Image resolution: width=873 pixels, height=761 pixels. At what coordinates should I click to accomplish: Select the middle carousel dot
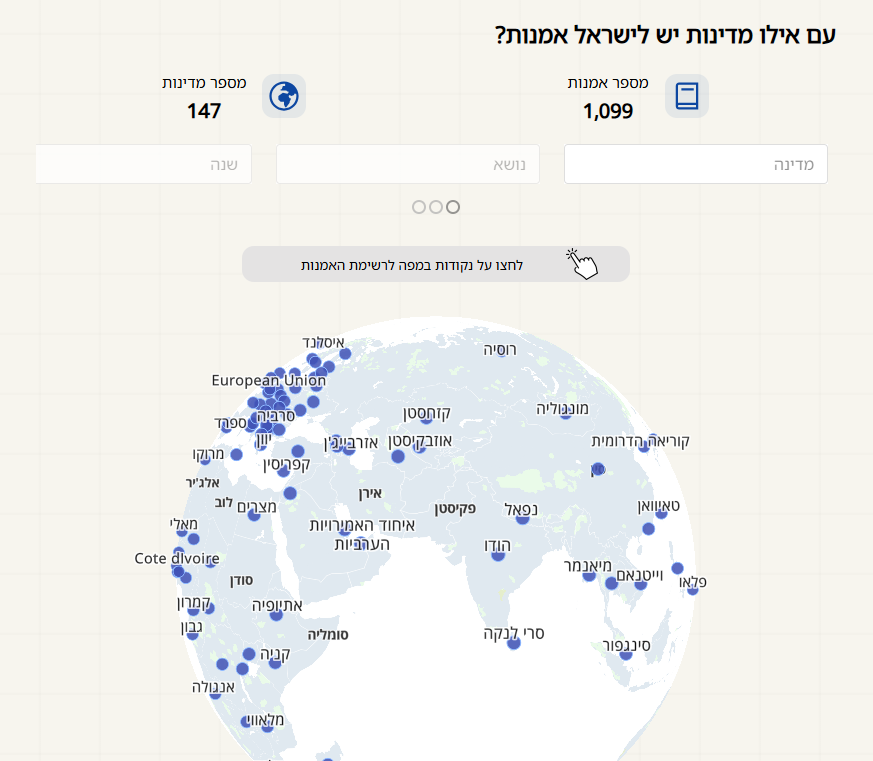point(436,207)
